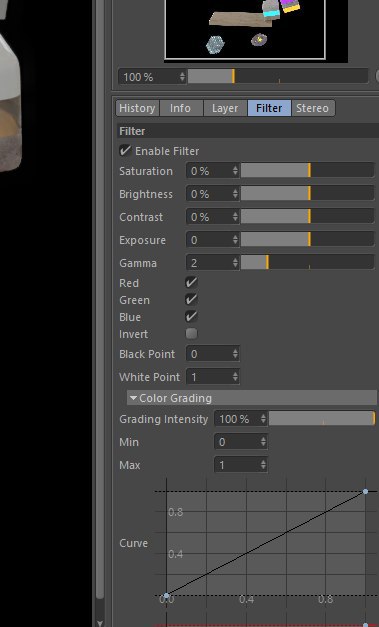Select the curve's bottom-left control point

pyautogui.click(x=167, y=595)
